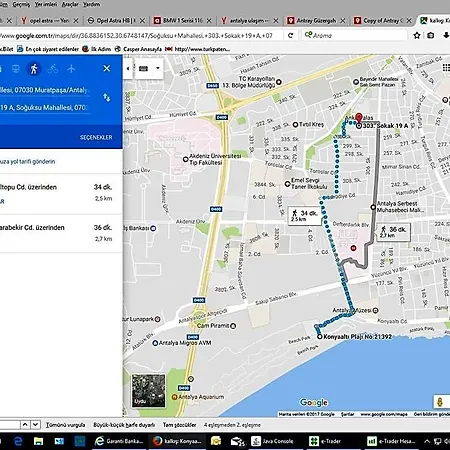Open the send directions to phone link

(27, 162)
